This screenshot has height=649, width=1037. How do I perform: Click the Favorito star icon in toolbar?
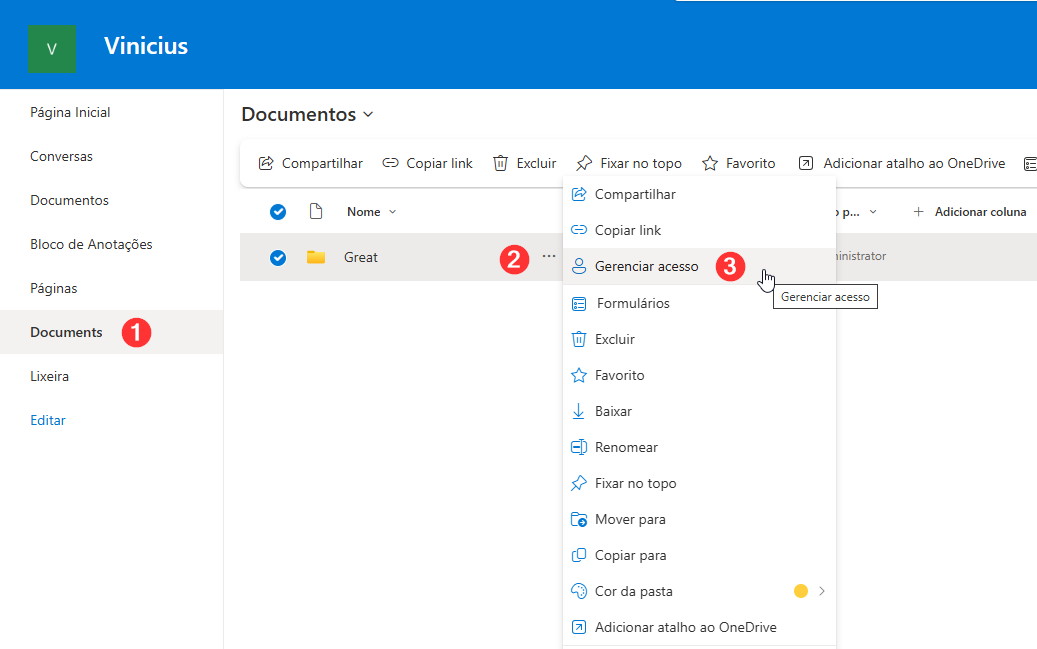(710, 163)
